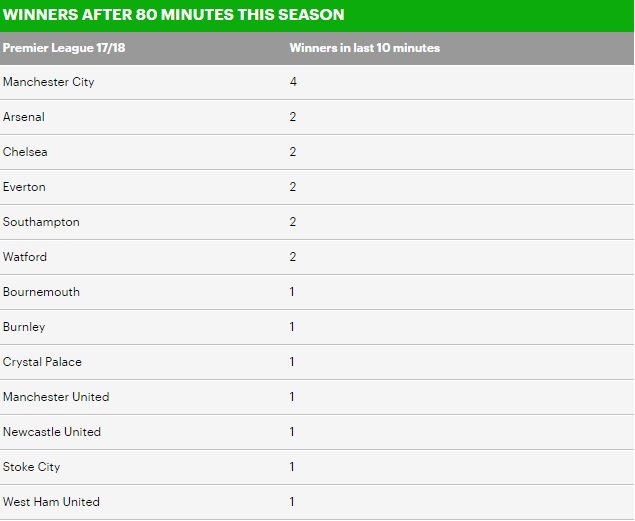Click Bournemouth's winners count of 1
Image resolution: width=635 pixels, height=521 pixels.
tap(292, 292)
